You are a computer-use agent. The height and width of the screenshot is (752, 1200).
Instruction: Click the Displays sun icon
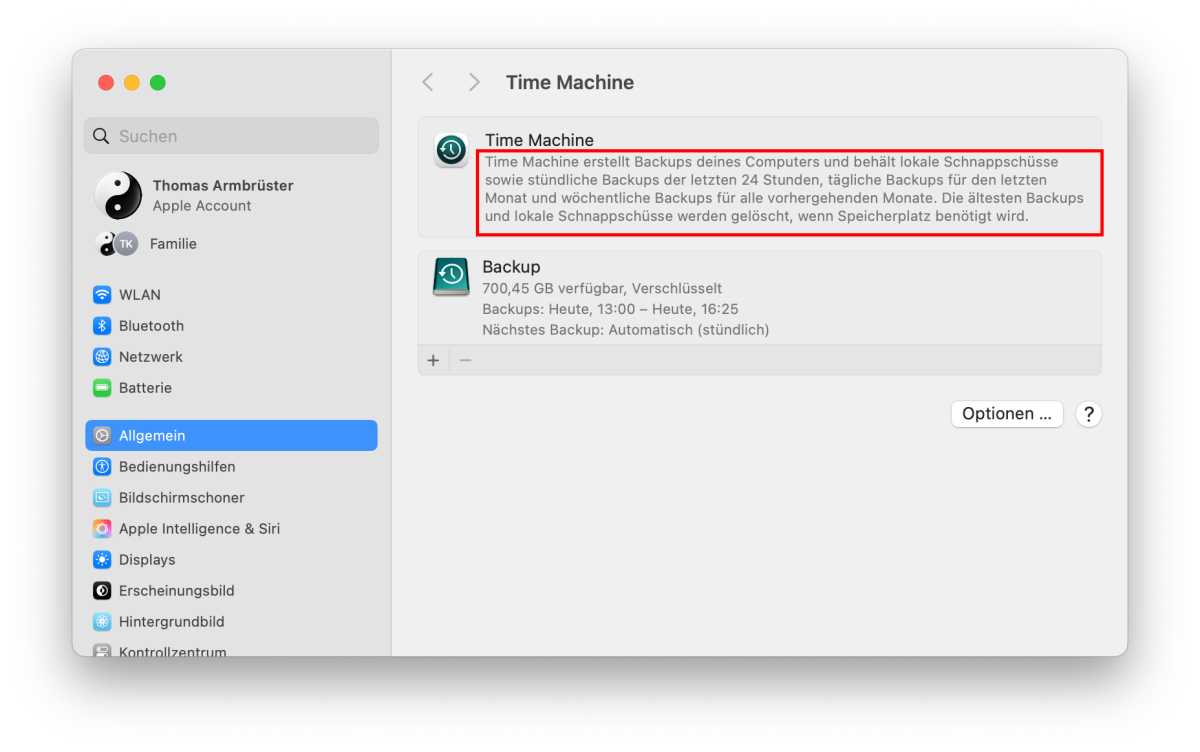102,560
